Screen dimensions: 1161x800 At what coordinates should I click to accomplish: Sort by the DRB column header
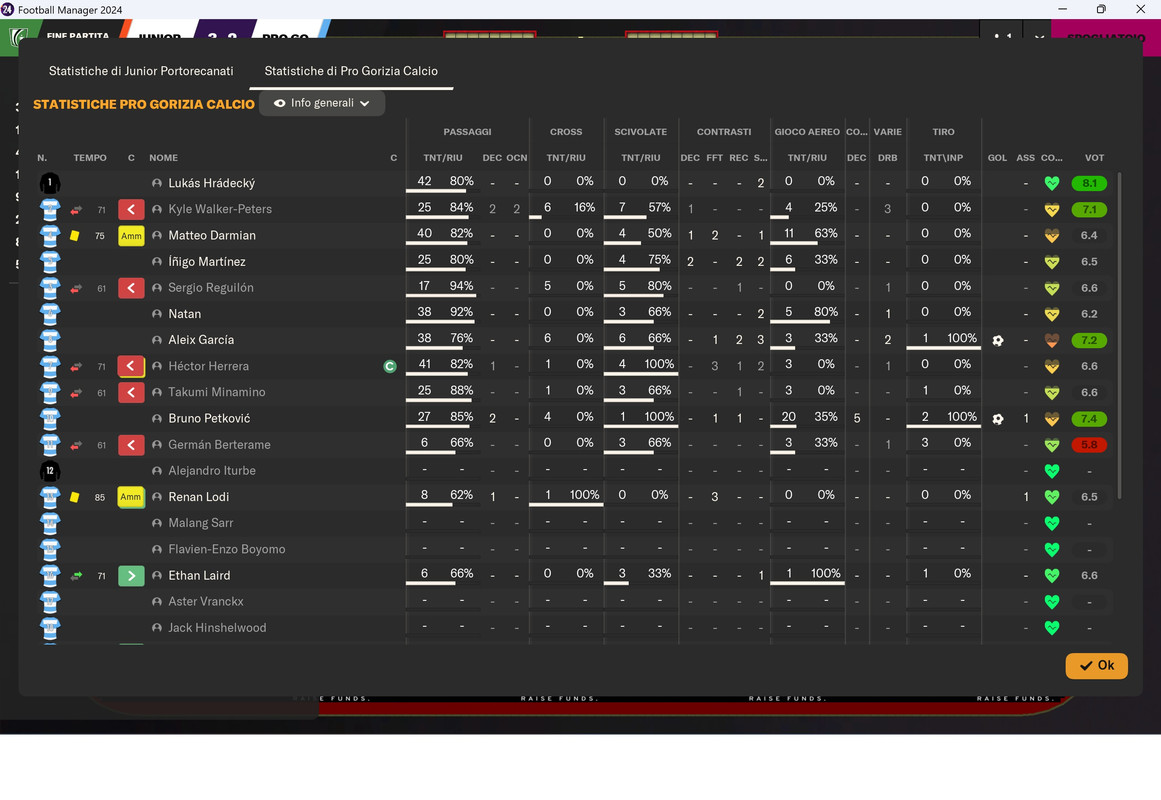888,158
